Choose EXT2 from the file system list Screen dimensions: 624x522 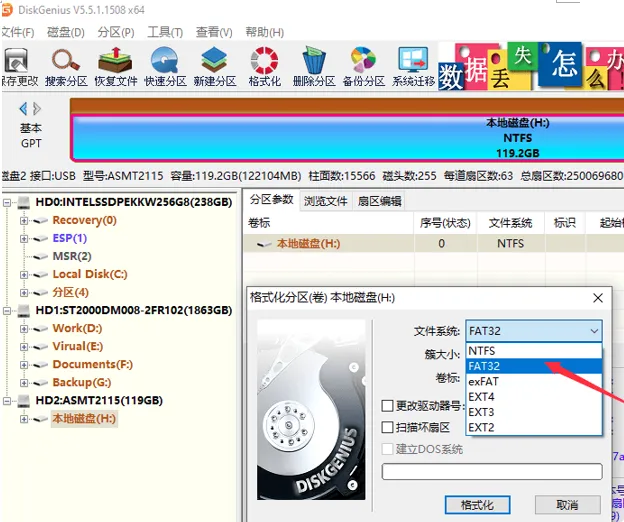click(534, 427)
